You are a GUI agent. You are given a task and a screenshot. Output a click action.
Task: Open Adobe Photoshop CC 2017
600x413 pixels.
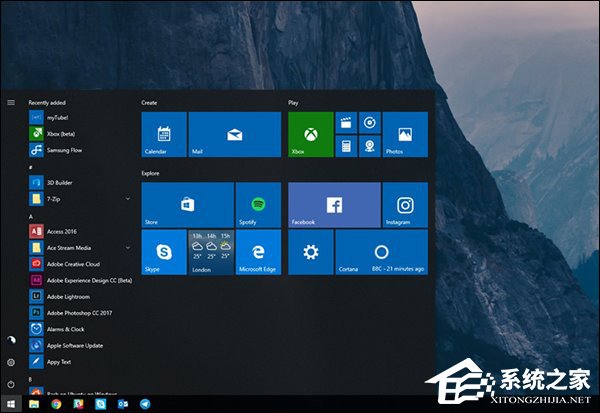[x=80, y=313]
